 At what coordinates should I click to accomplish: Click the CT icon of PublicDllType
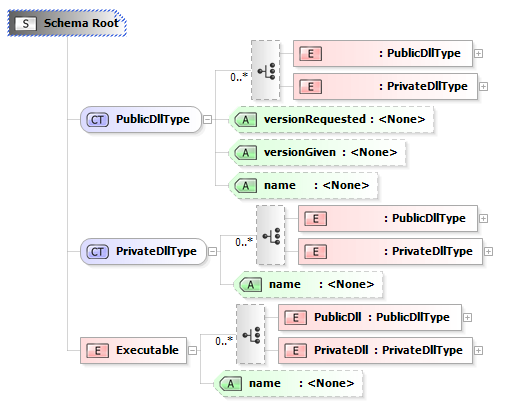[x=97, y=120]
